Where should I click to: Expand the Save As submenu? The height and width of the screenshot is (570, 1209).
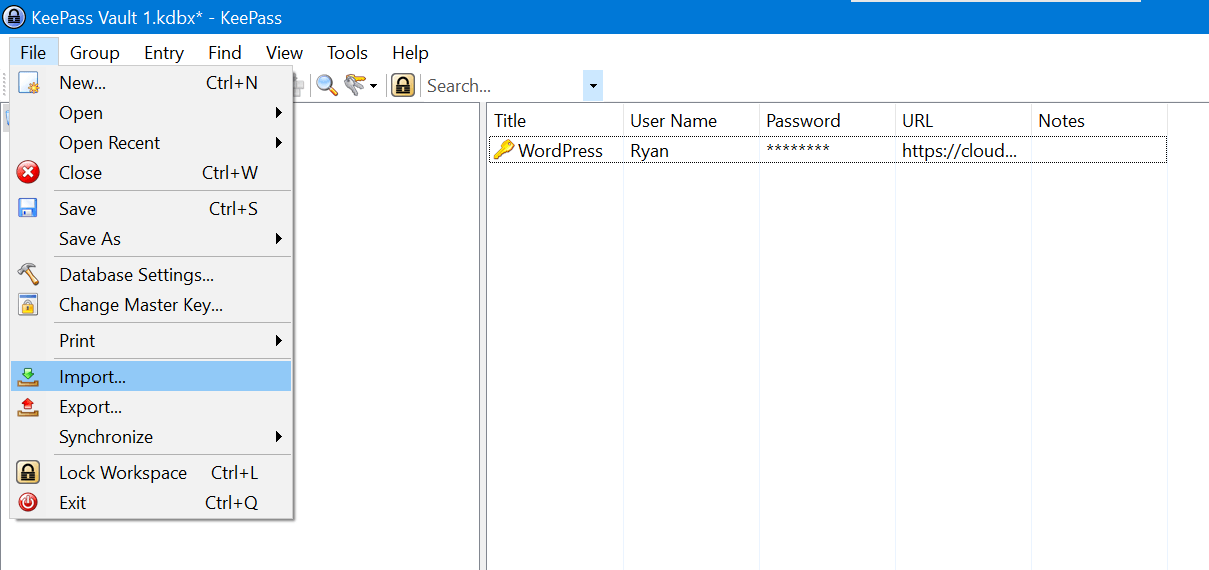tap(278, 239)
